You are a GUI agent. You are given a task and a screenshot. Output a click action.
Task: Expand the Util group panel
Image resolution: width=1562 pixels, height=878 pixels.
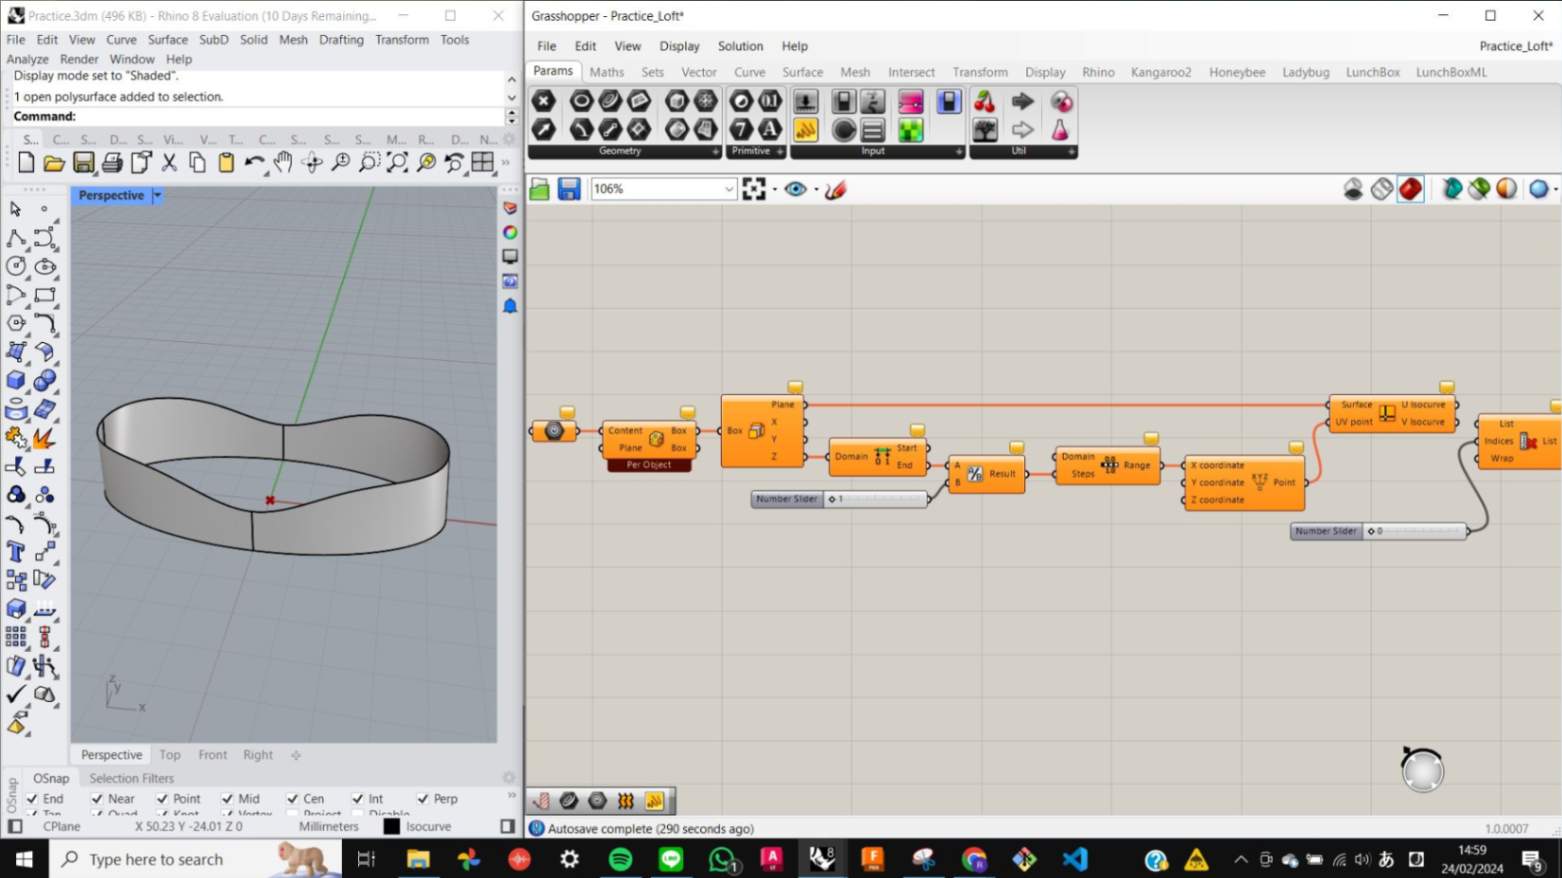point(1071,152)
